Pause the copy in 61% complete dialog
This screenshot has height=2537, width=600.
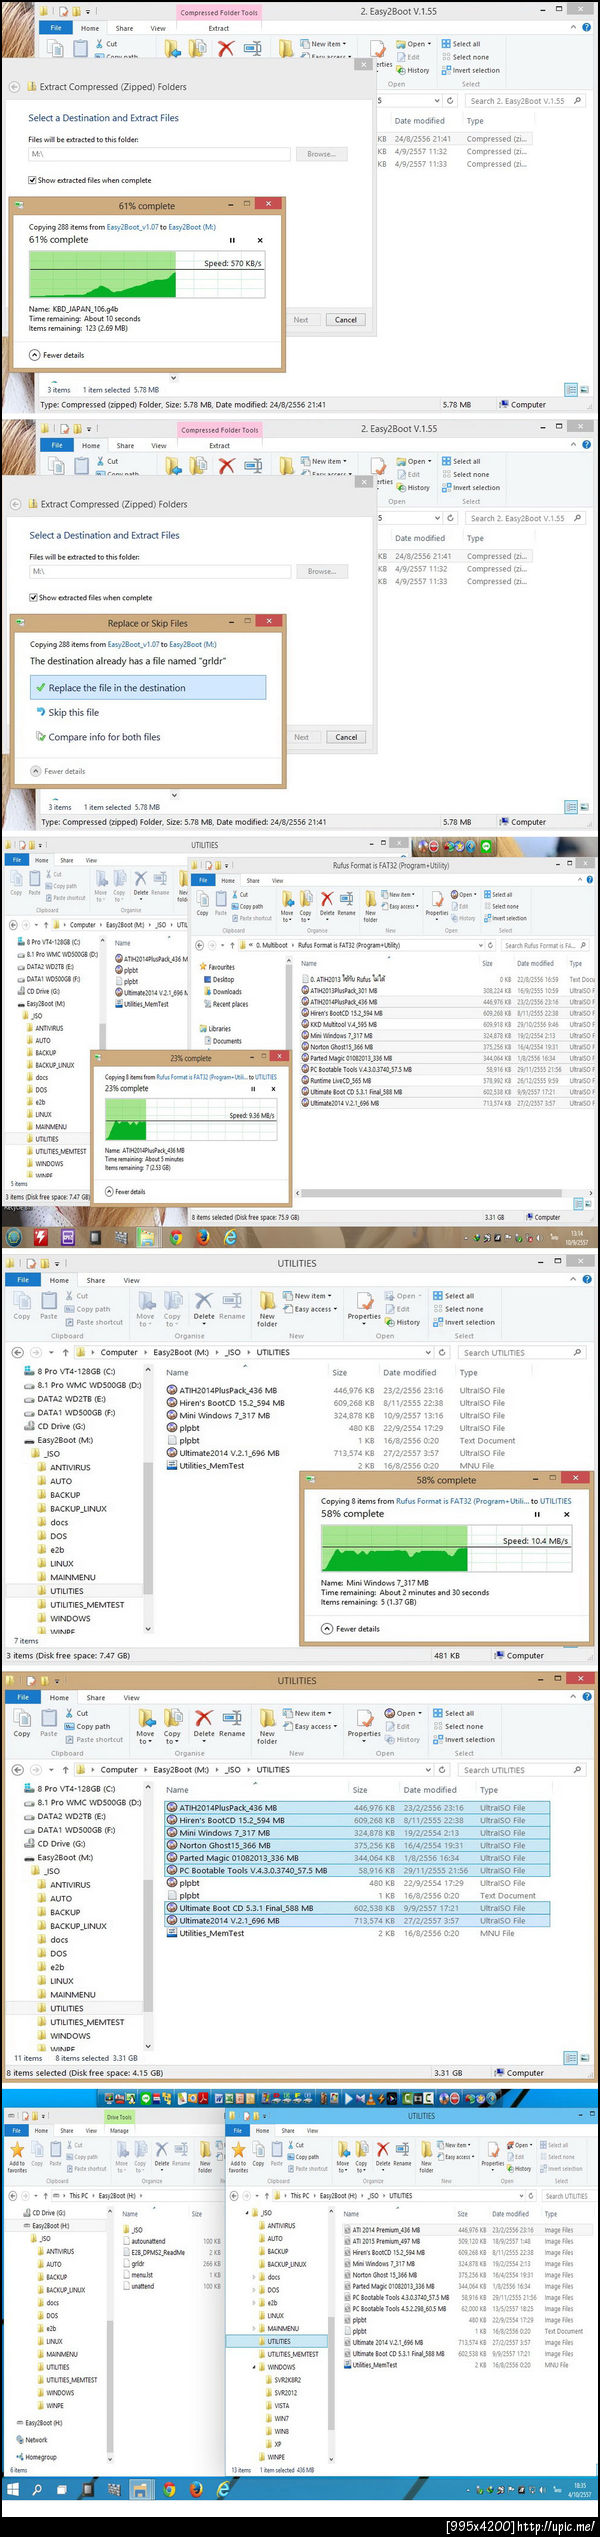click(x=233, y=240)
